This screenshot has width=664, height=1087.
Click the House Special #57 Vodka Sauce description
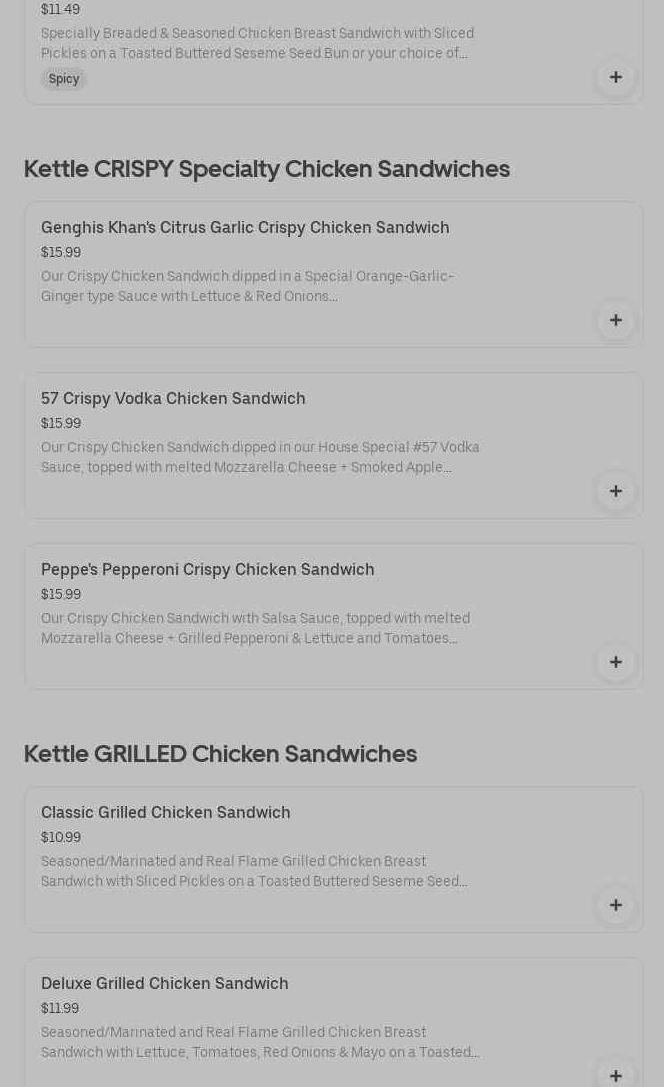click(260, 457)
